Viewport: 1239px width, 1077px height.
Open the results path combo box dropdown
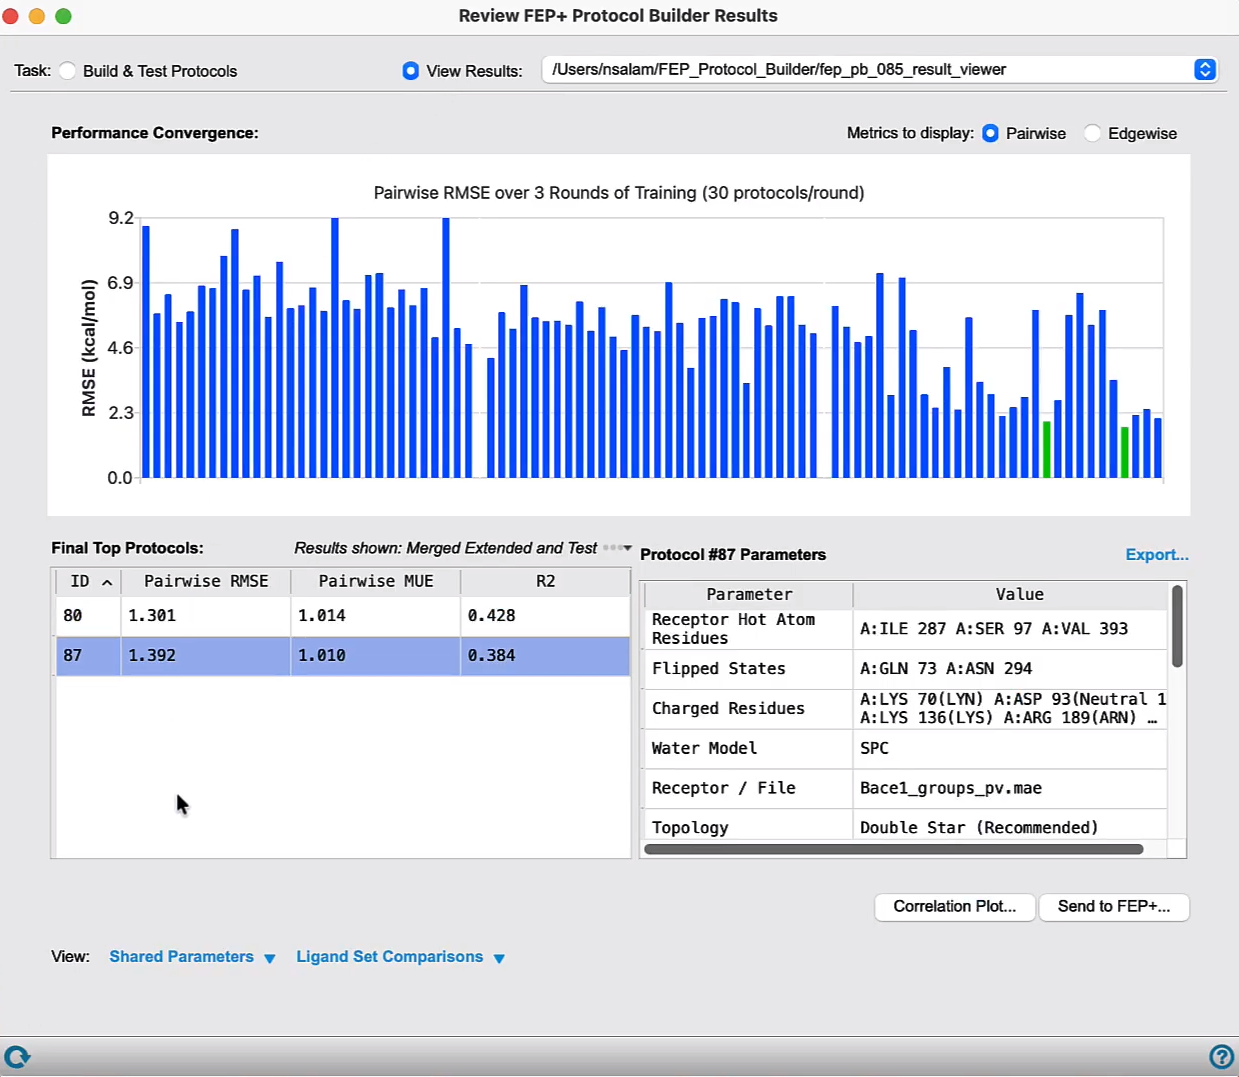point(1205,69)
